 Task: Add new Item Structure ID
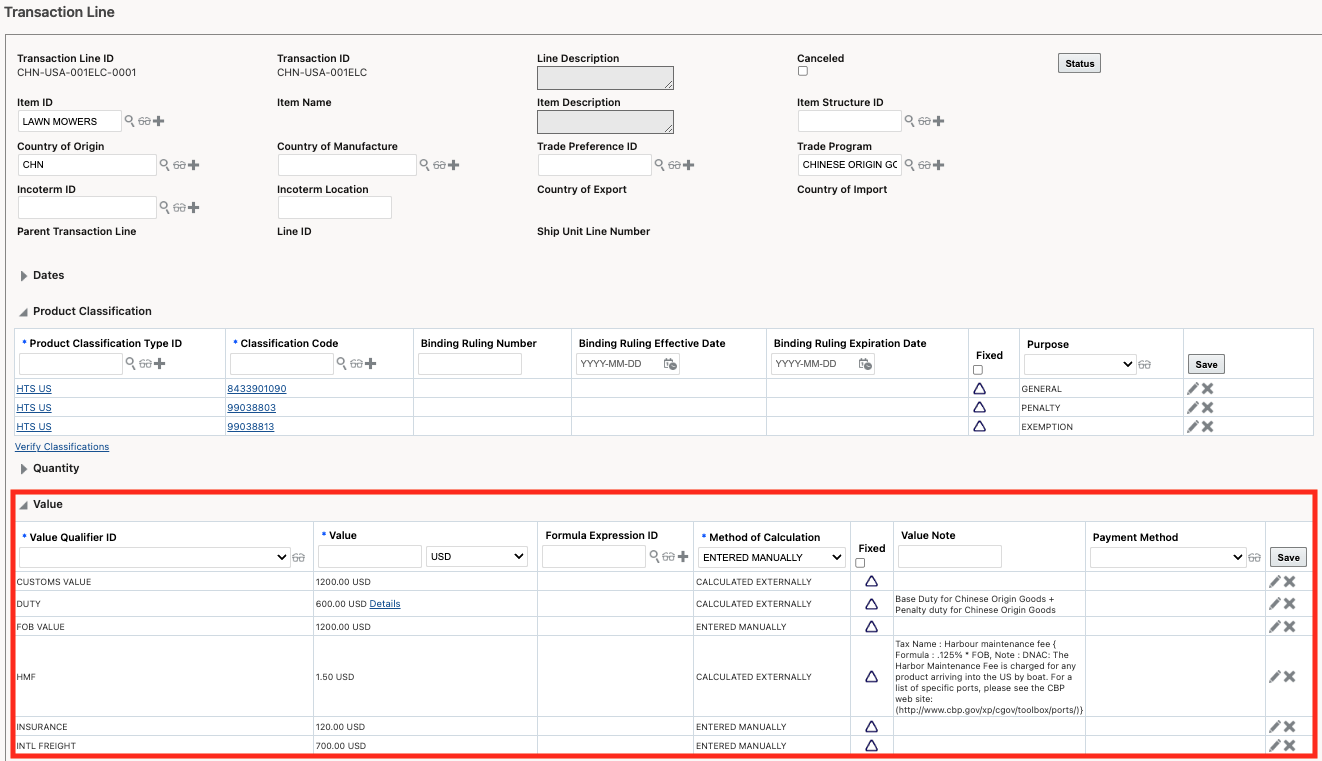tap(939, 121)
